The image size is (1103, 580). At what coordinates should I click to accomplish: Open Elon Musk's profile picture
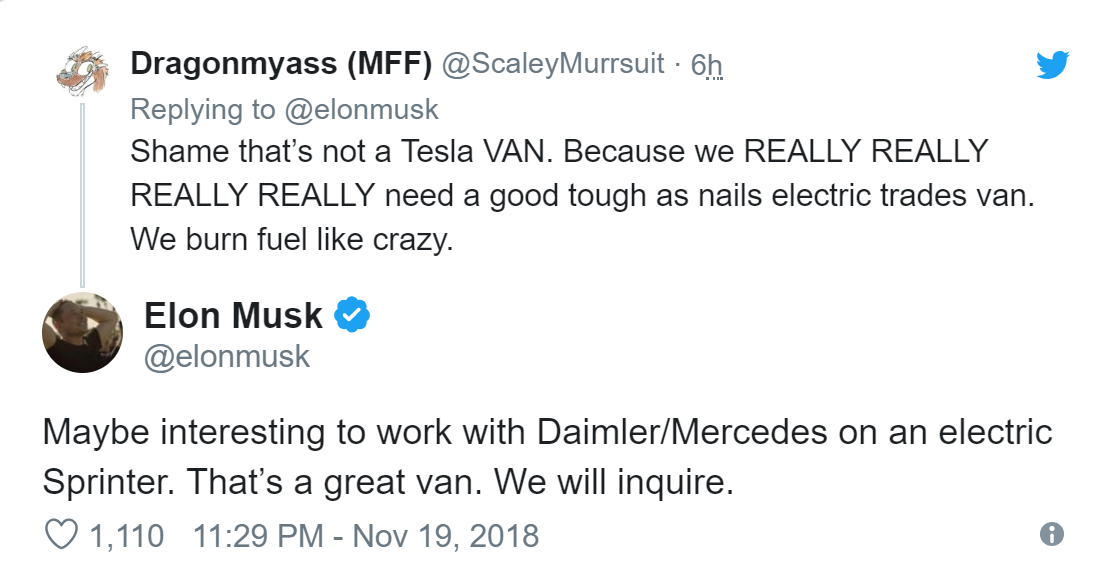click(82, 332)
